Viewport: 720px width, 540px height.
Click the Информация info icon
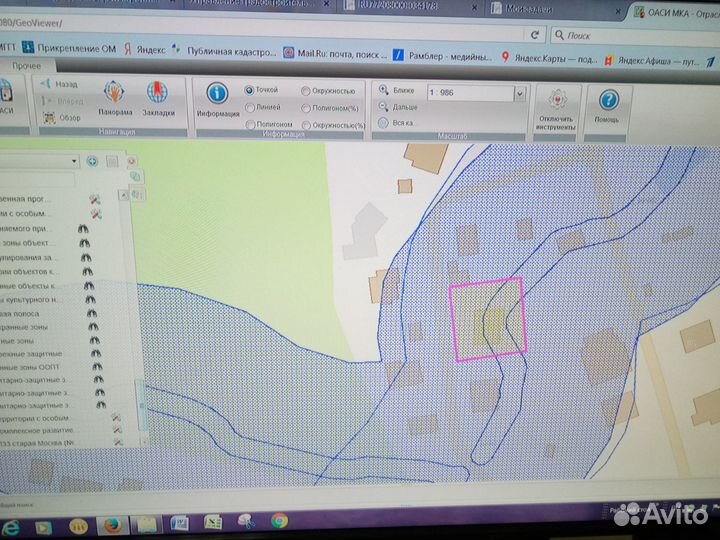[x=217, y=94]
